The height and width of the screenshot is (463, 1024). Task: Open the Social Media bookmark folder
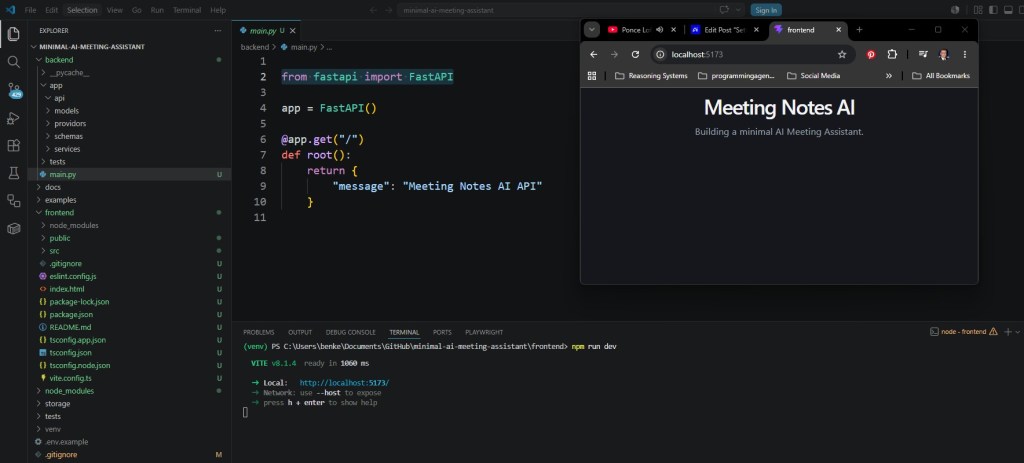(x=813, y=76)
